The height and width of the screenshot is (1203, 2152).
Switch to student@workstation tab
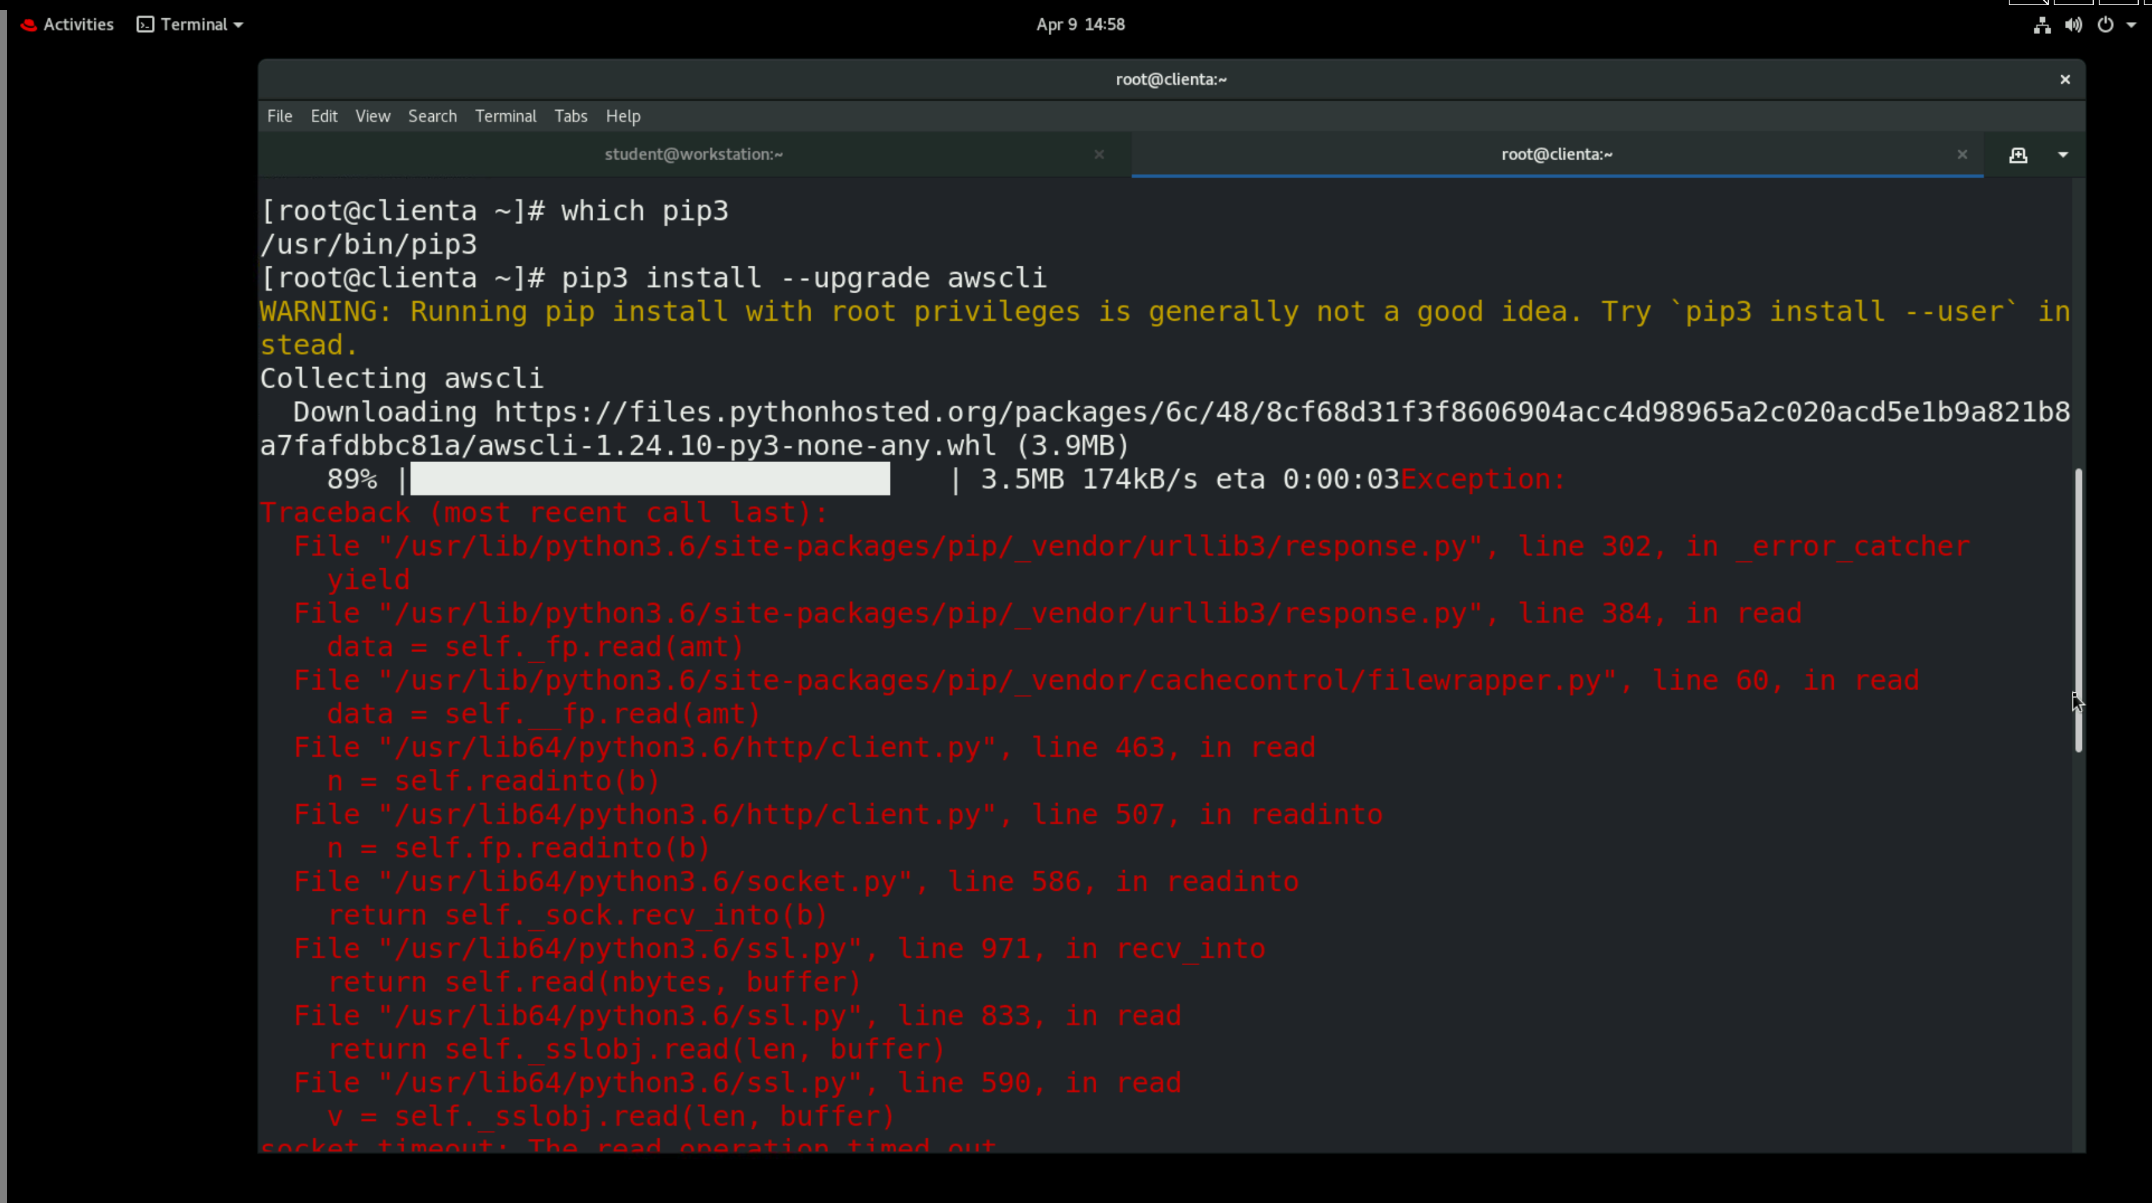tap(693, 154)
